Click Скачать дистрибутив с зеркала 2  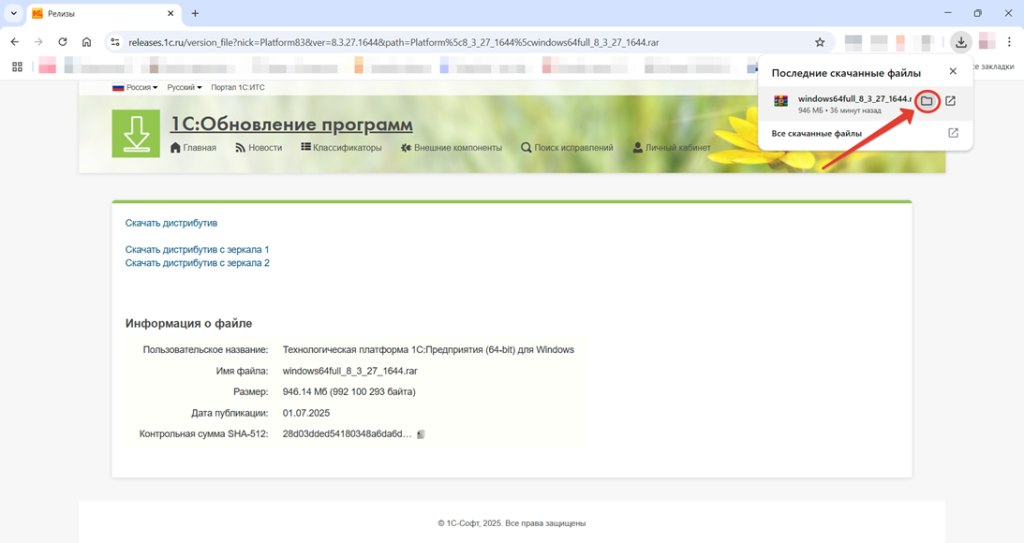197,263
